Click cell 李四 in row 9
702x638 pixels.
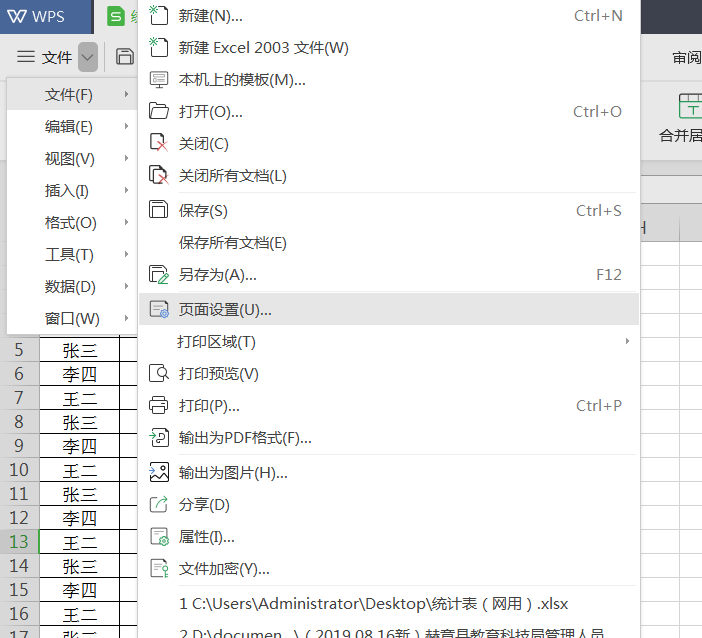pos(80,446)
